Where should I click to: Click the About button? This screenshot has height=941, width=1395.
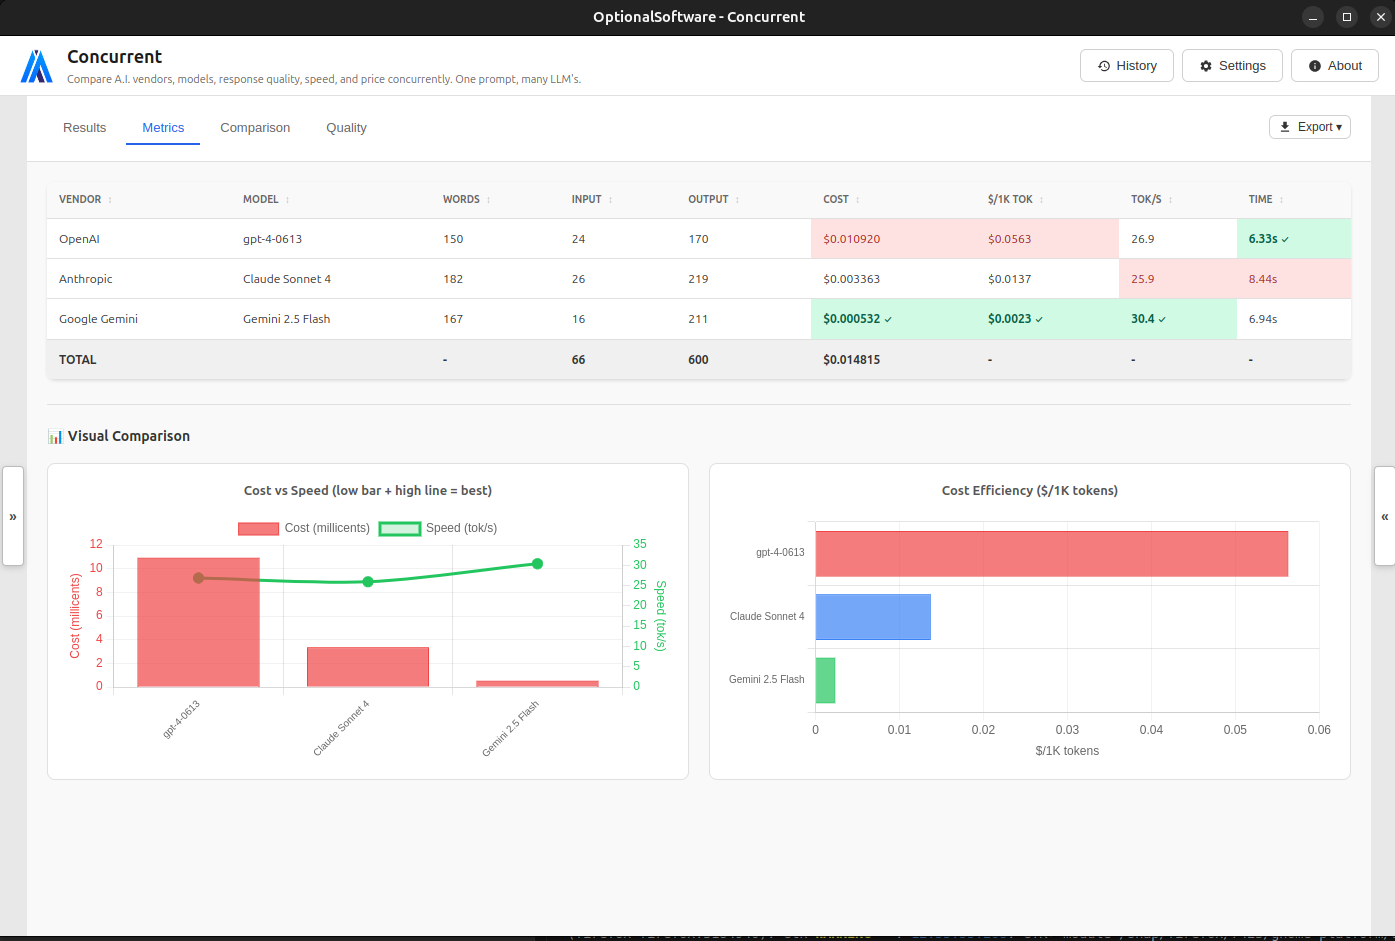pyautogui.click(x=1334, y=65)
